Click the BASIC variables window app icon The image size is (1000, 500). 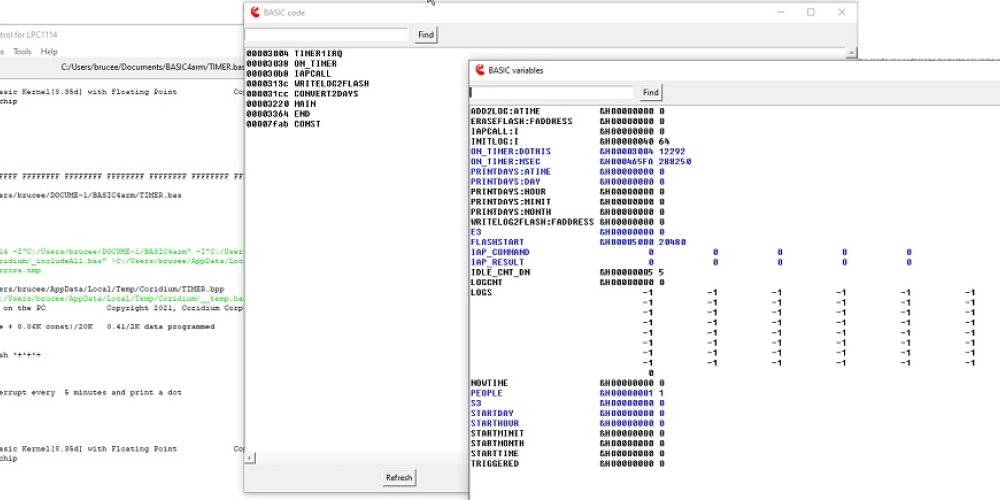479,70
